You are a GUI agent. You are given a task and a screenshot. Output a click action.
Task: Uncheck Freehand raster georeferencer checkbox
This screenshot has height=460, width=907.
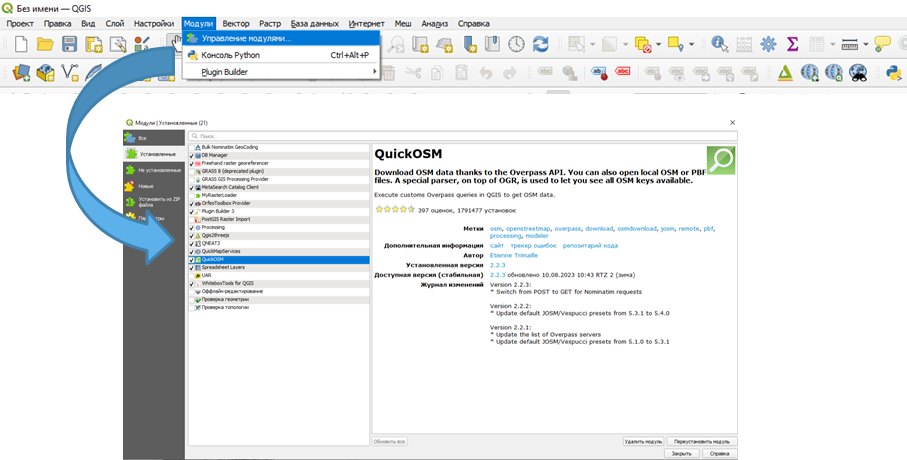192,164
